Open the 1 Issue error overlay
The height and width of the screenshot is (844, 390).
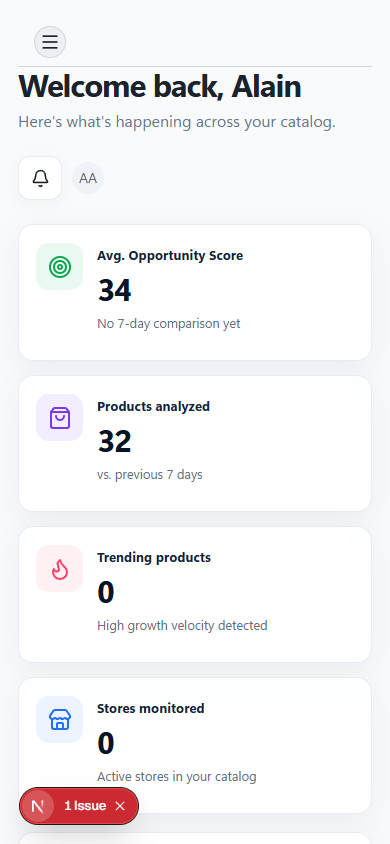(x=85, y=806)
